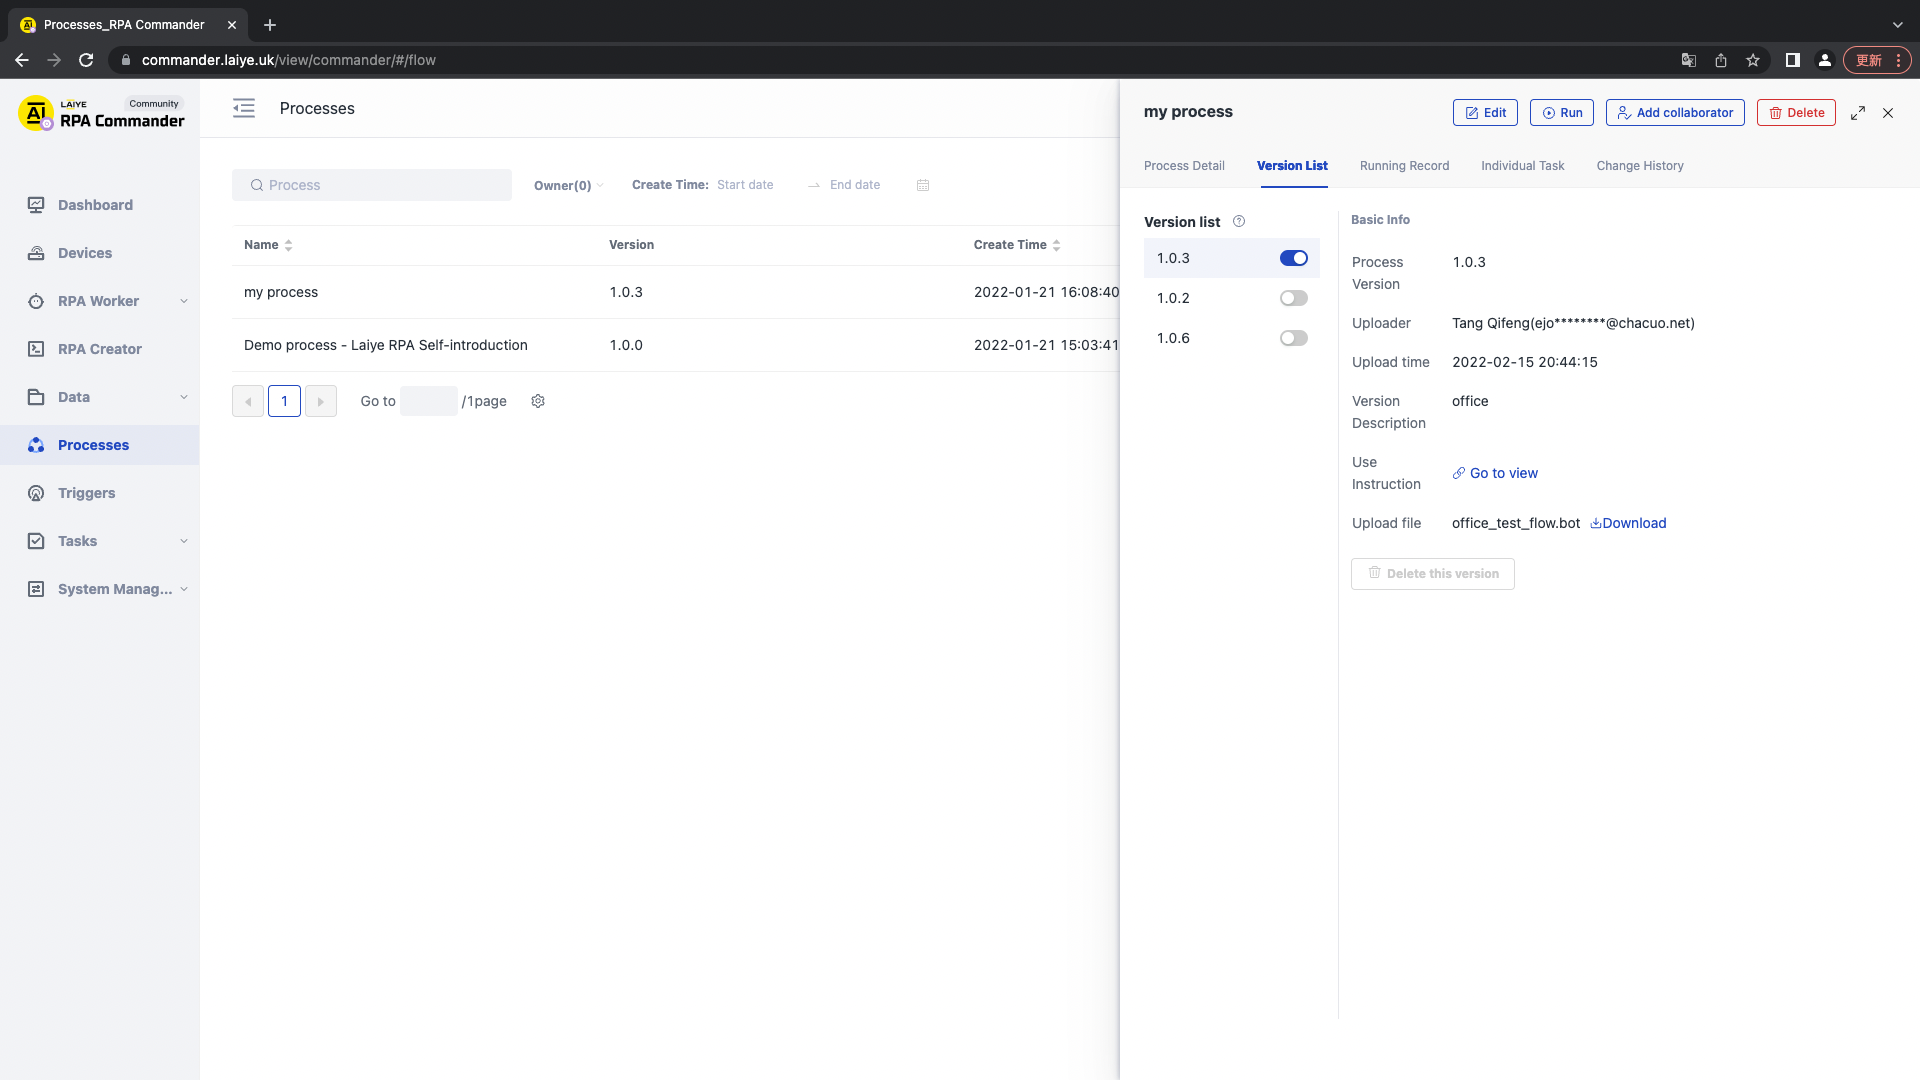Close the my process panel
The width and height of the screenshot is (1920, 1080).
(1888, 113)
